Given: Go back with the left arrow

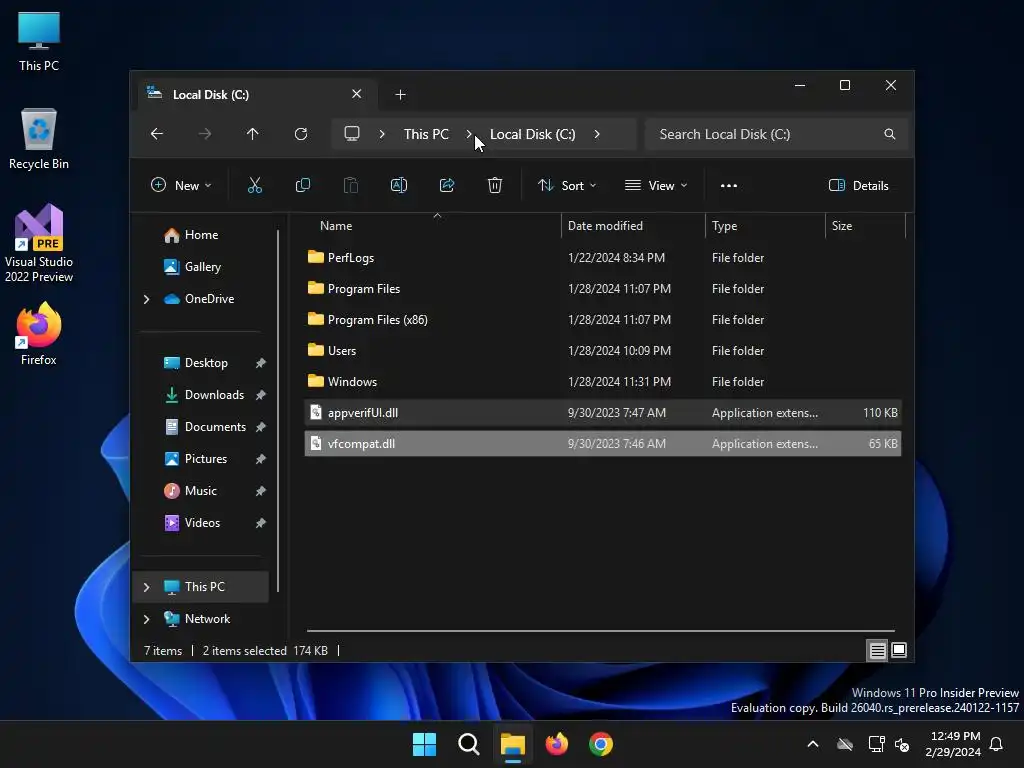Looking at the screenshot, I should pos(157,134).
